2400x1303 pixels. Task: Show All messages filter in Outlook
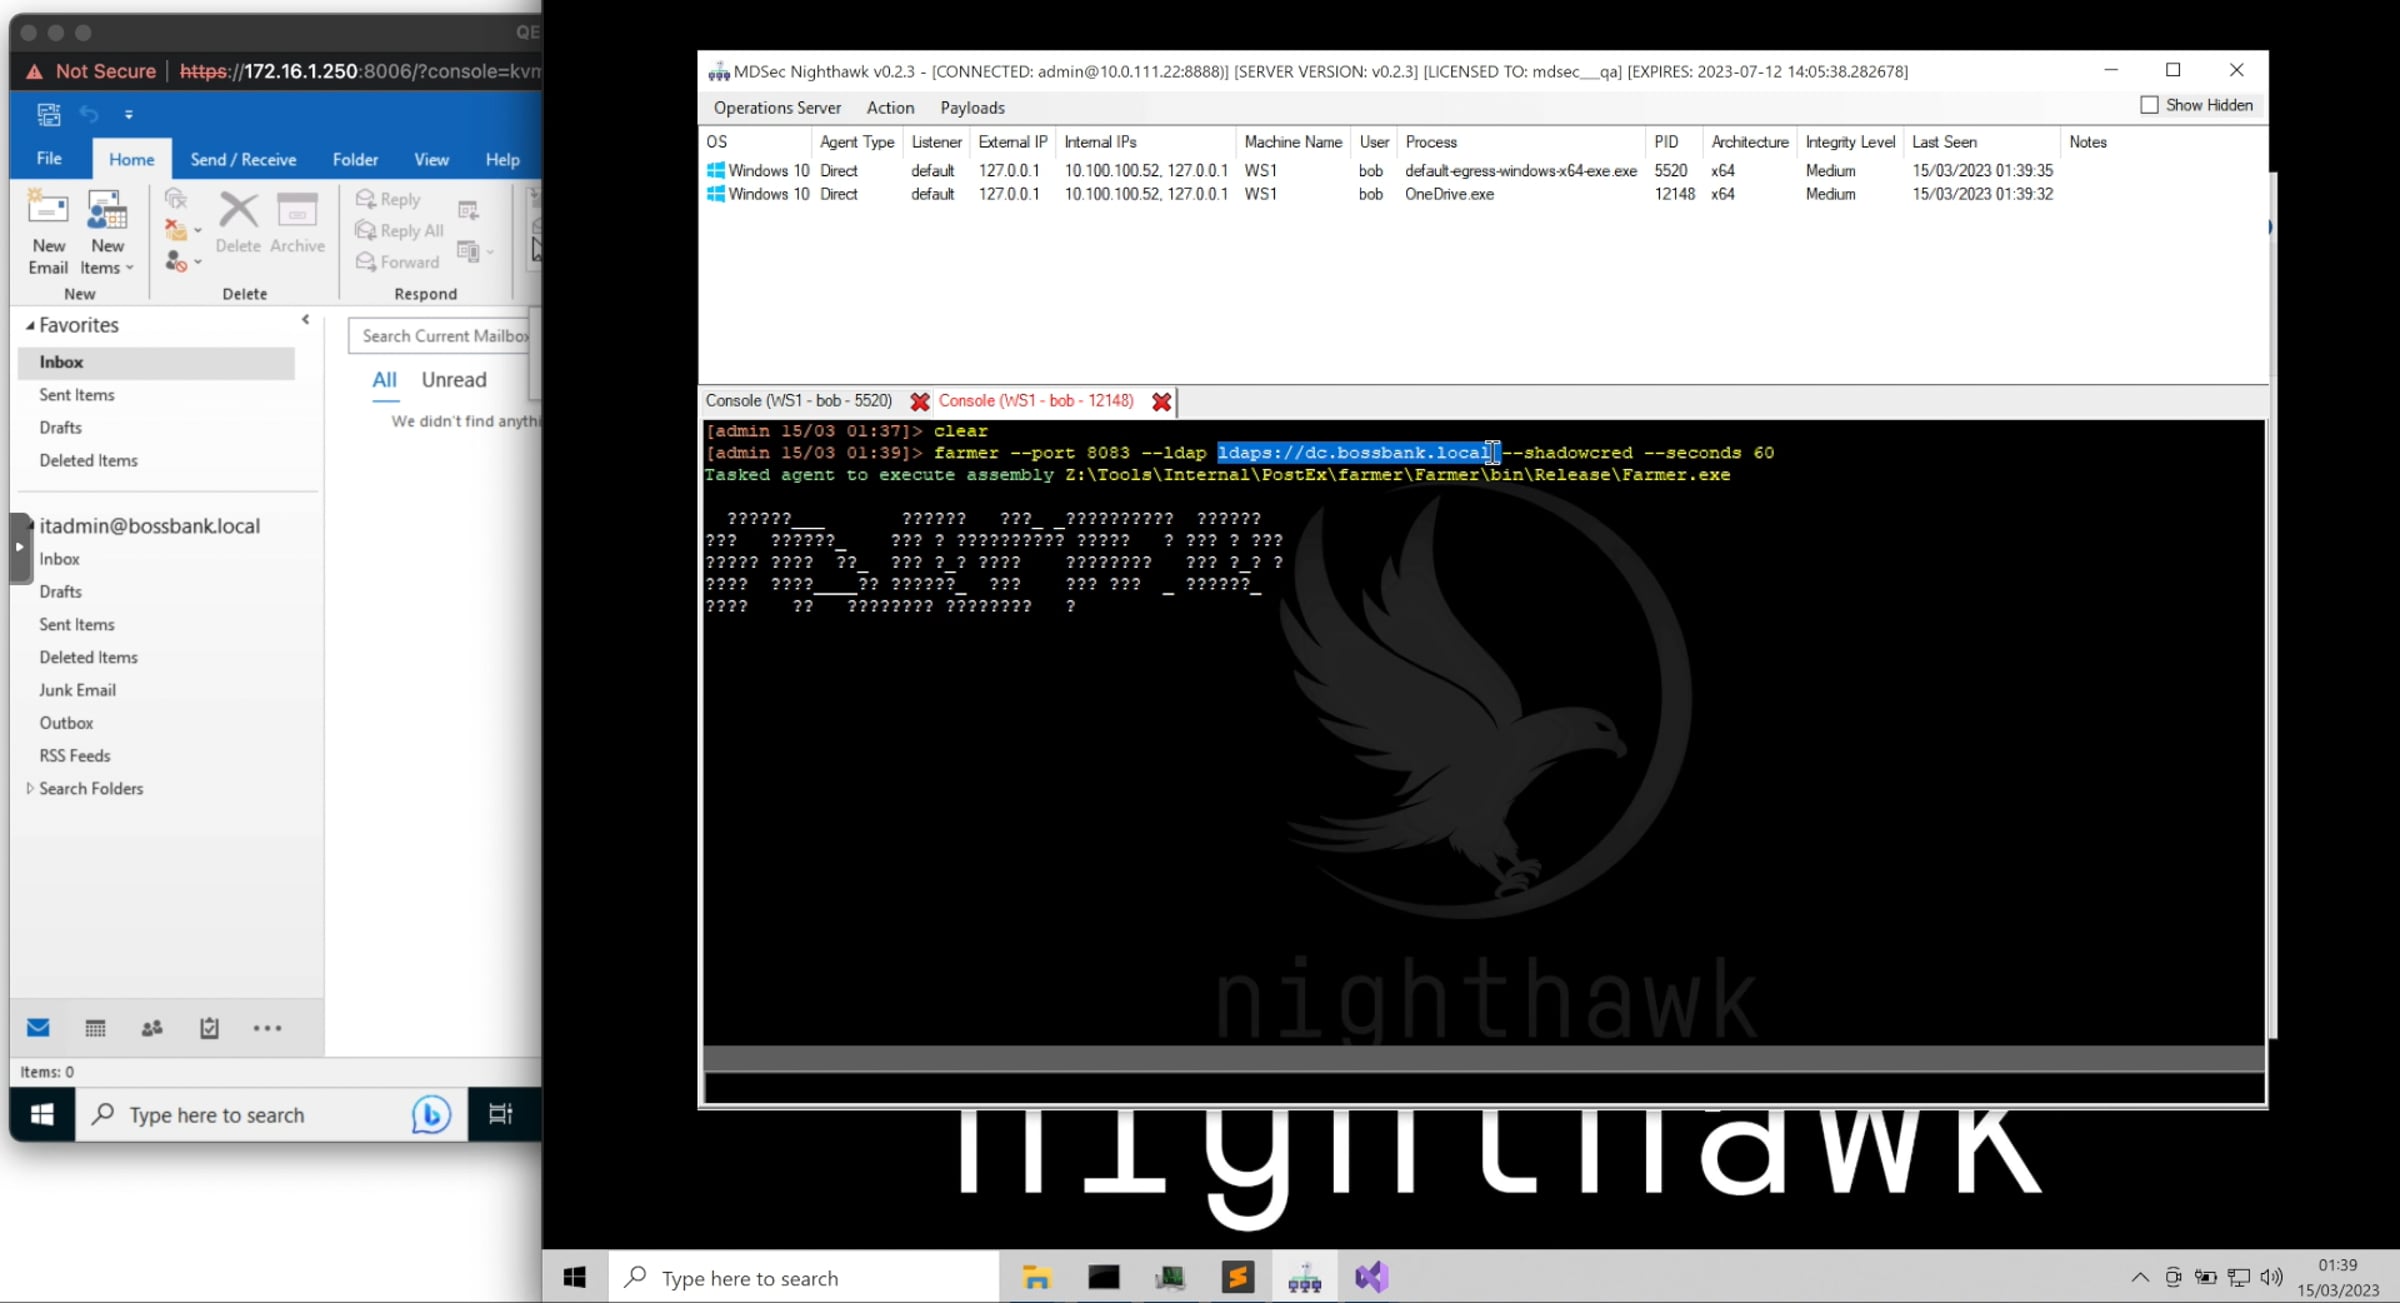[x=384, y=380]
